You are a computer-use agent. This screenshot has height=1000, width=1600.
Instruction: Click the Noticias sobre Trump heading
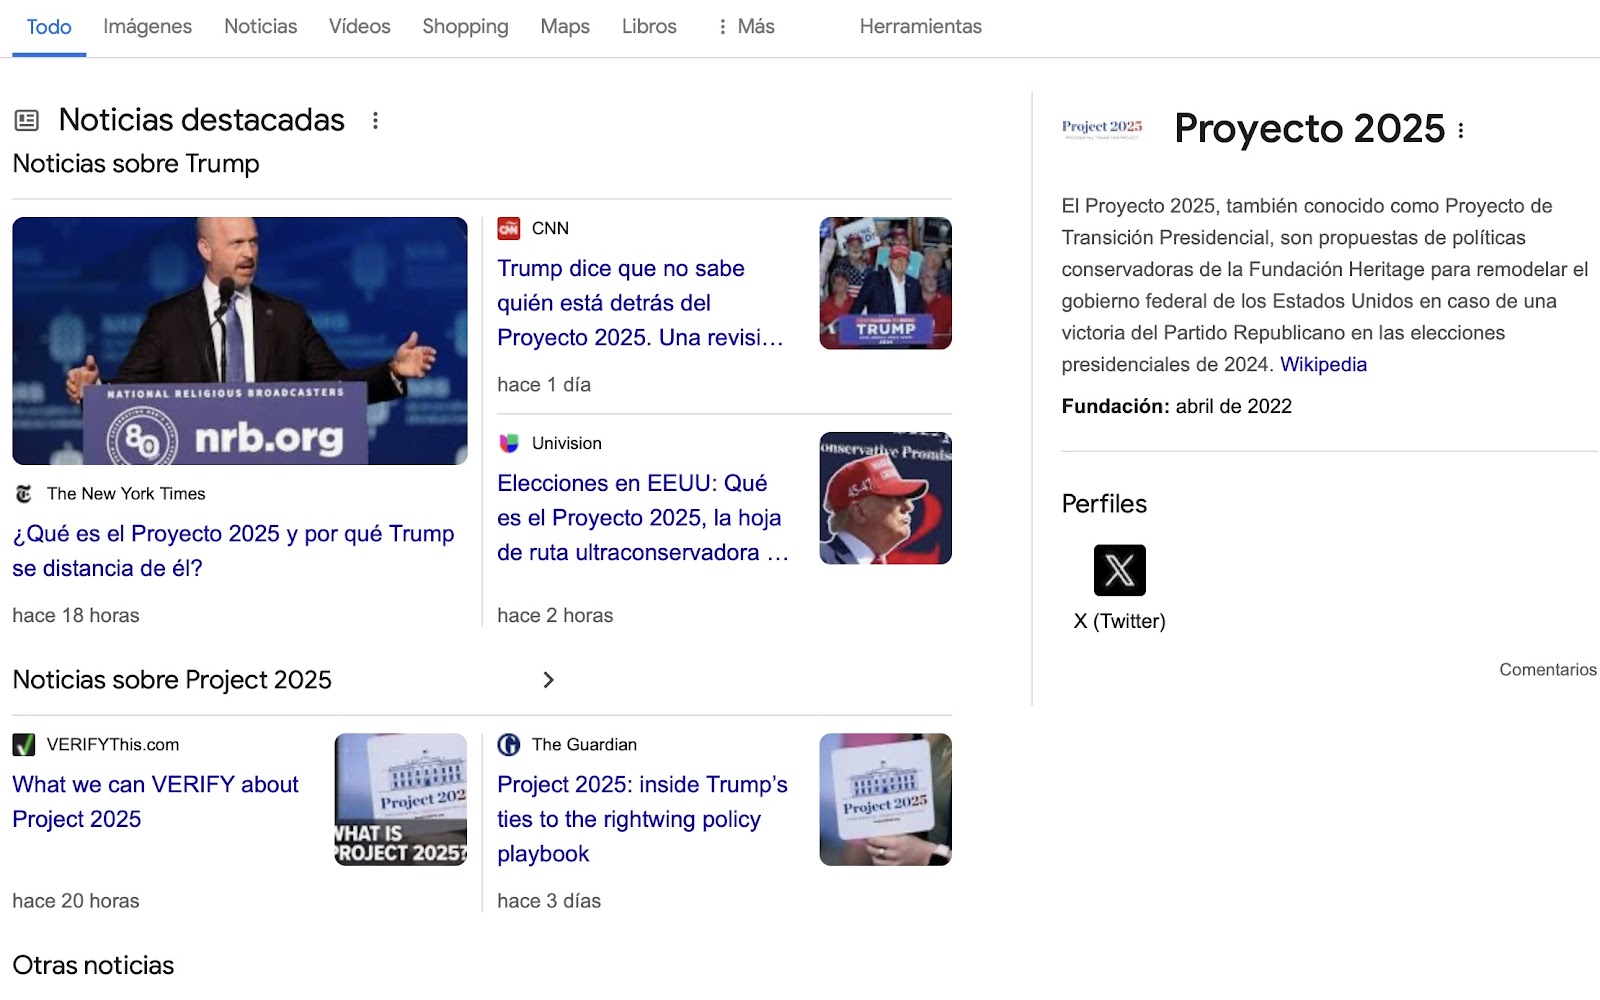point(136,164)
